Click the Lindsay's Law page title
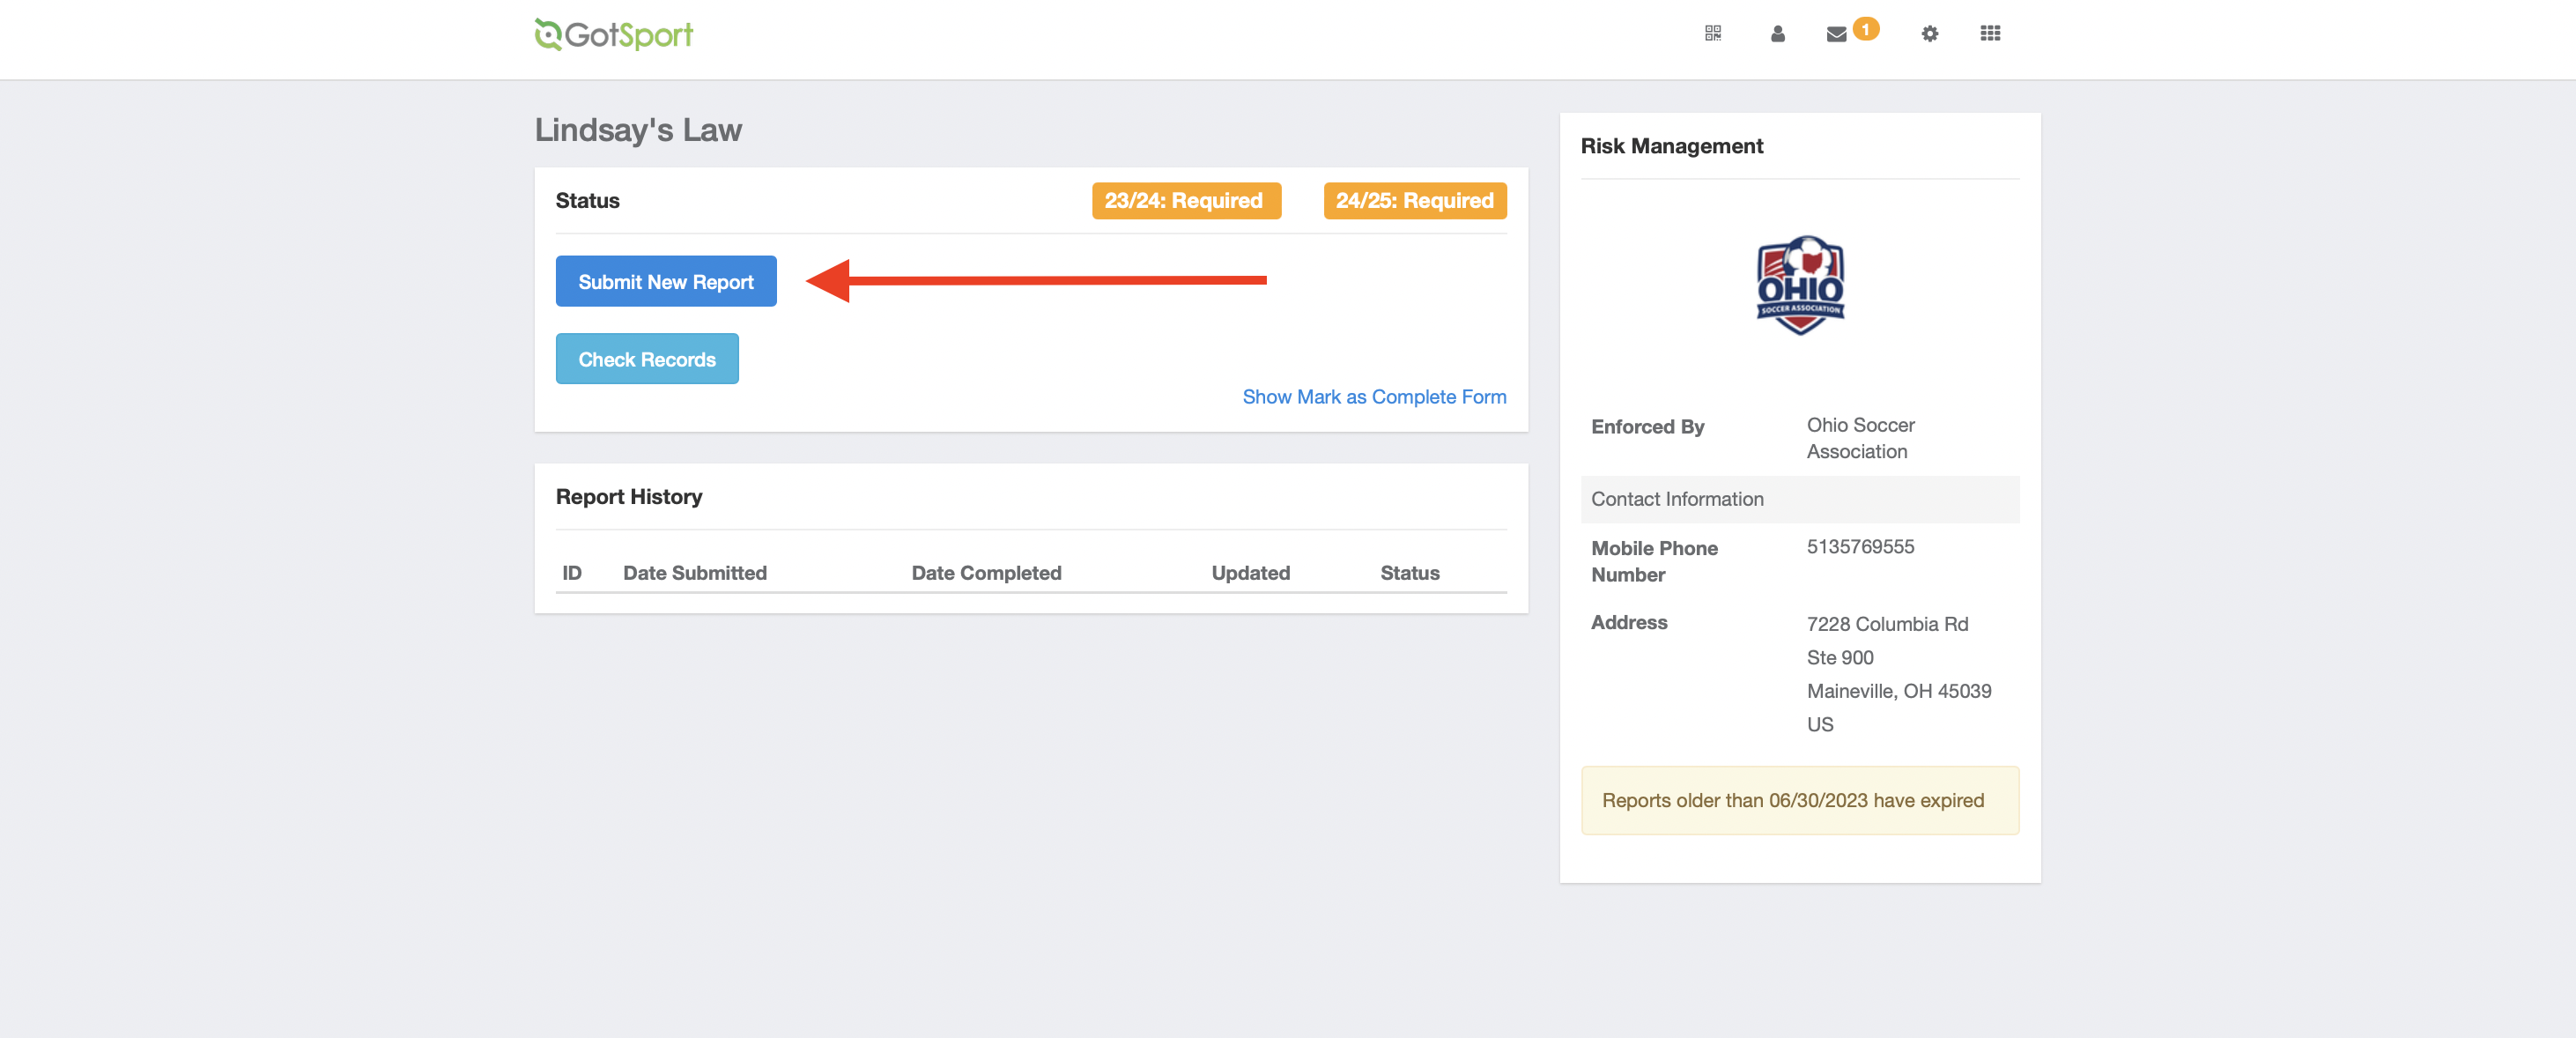Image resolution: width=2576 pixels, height=1038 pixels. (638, 130)
